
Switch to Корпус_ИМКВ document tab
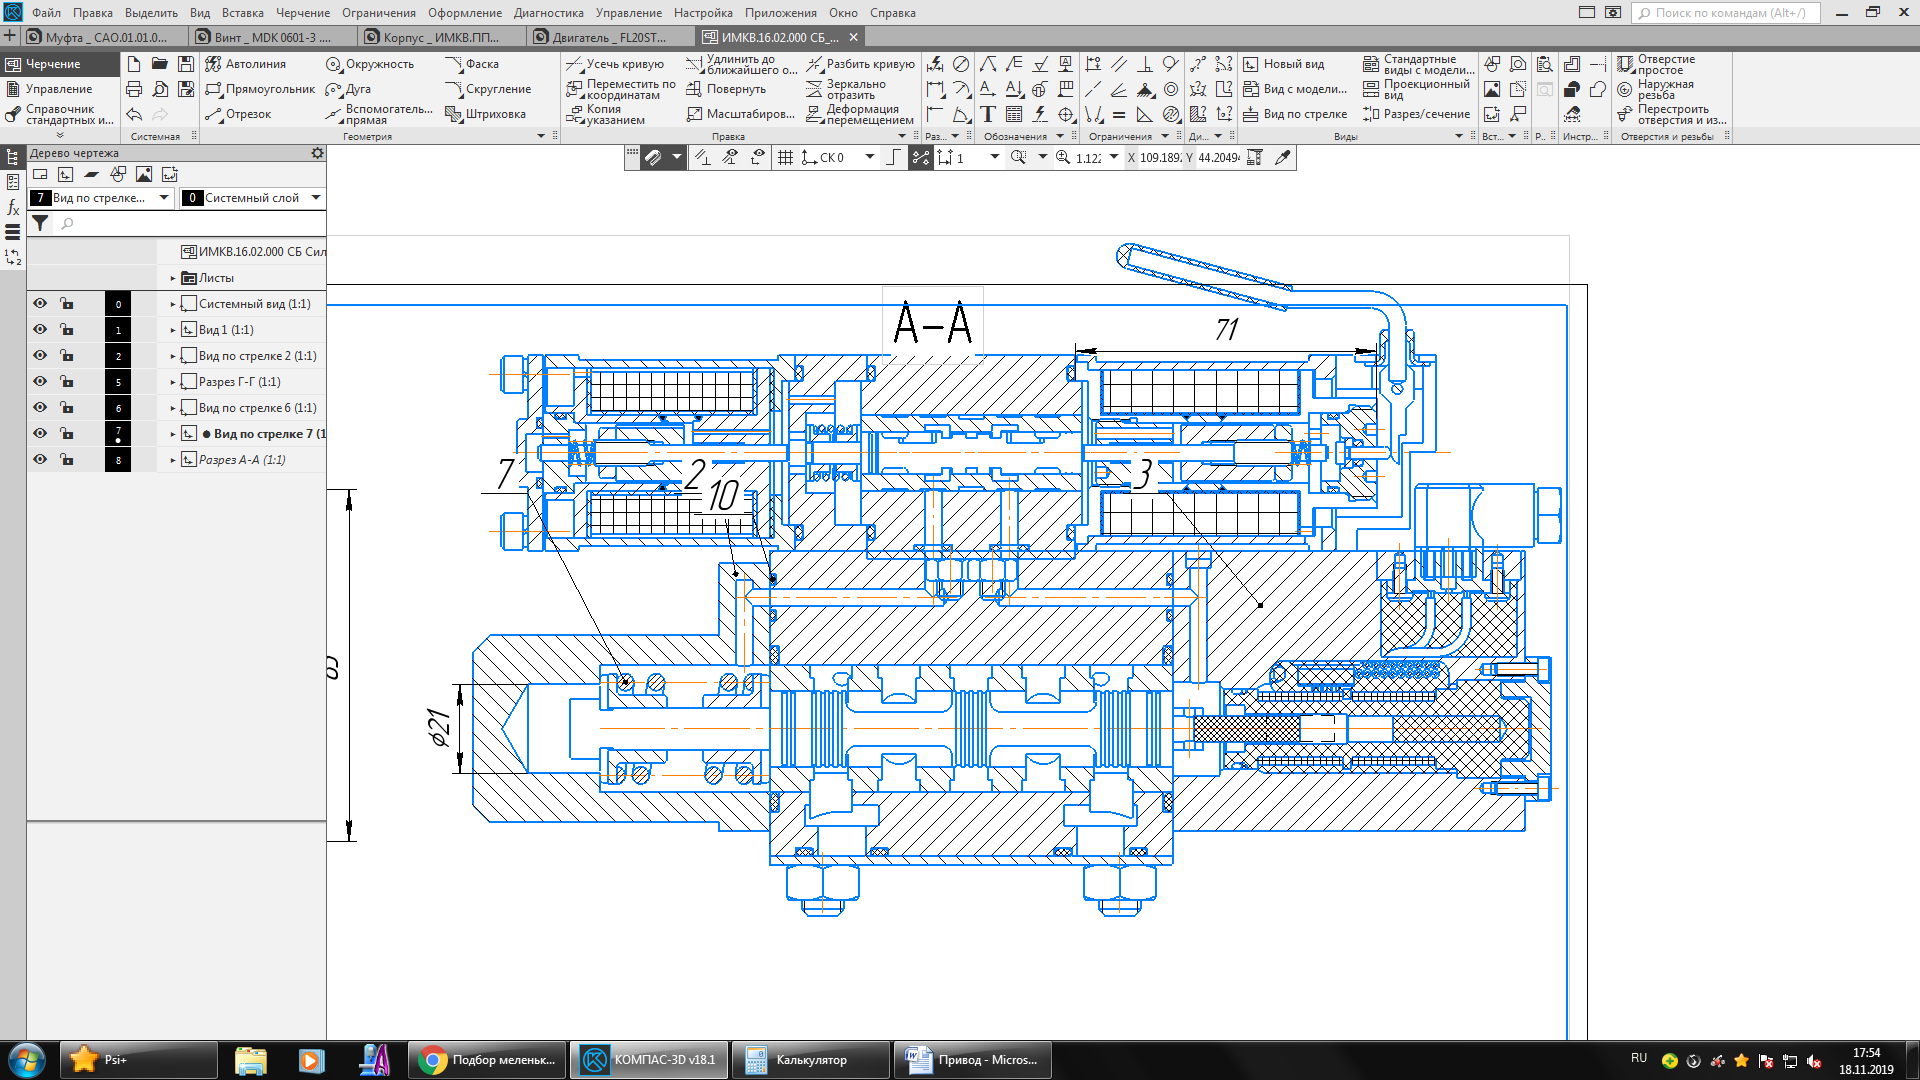click(x=441, y=37)
